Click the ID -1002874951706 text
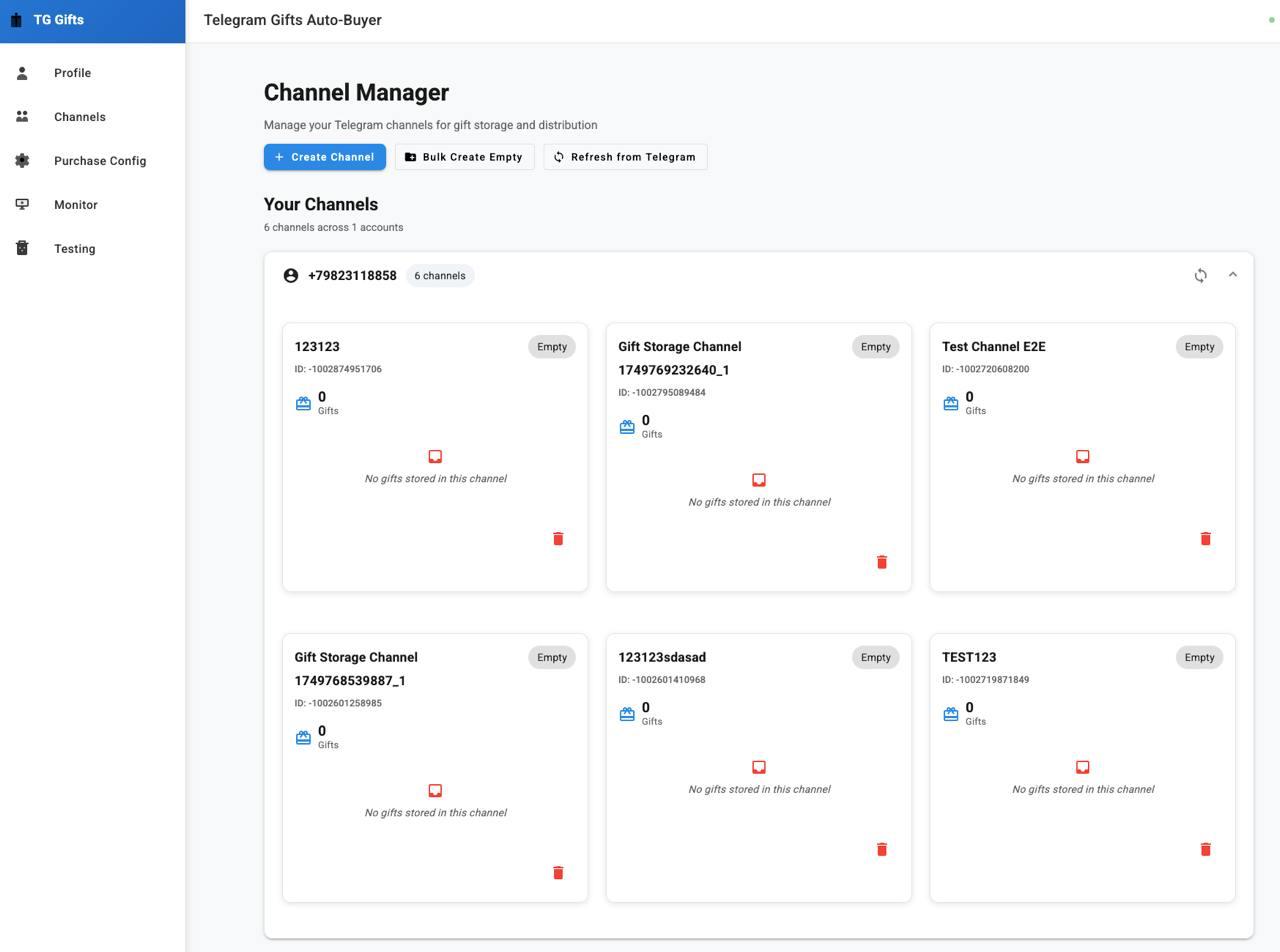This screenshot has width=1280, height=952. point(338,369)
